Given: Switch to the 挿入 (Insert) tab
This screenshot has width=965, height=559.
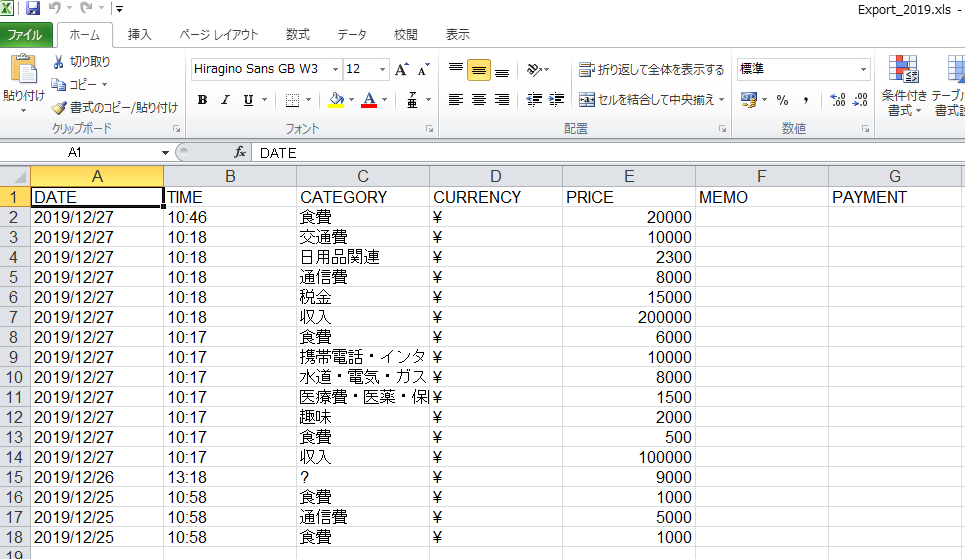Looking at the screenshot, I should (x=140, y=34).
